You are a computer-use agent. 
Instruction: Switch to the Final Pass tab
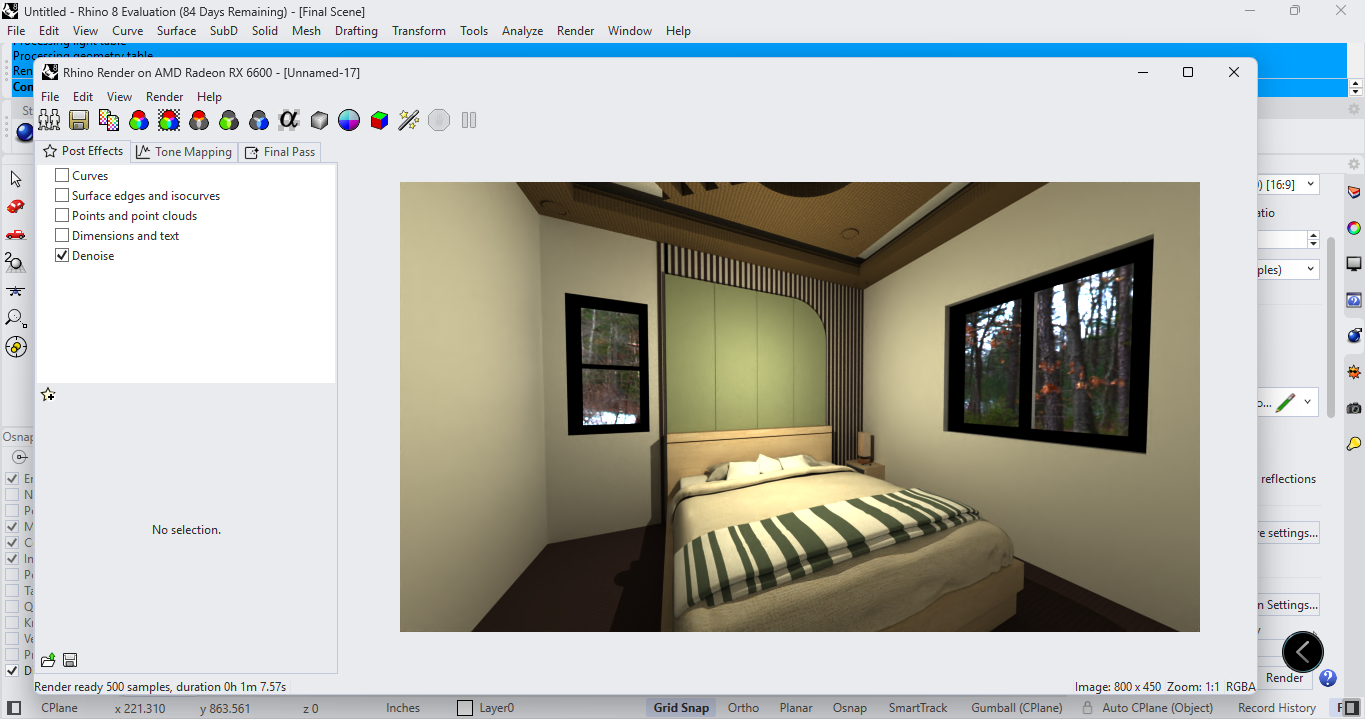(x=281, y=152)
